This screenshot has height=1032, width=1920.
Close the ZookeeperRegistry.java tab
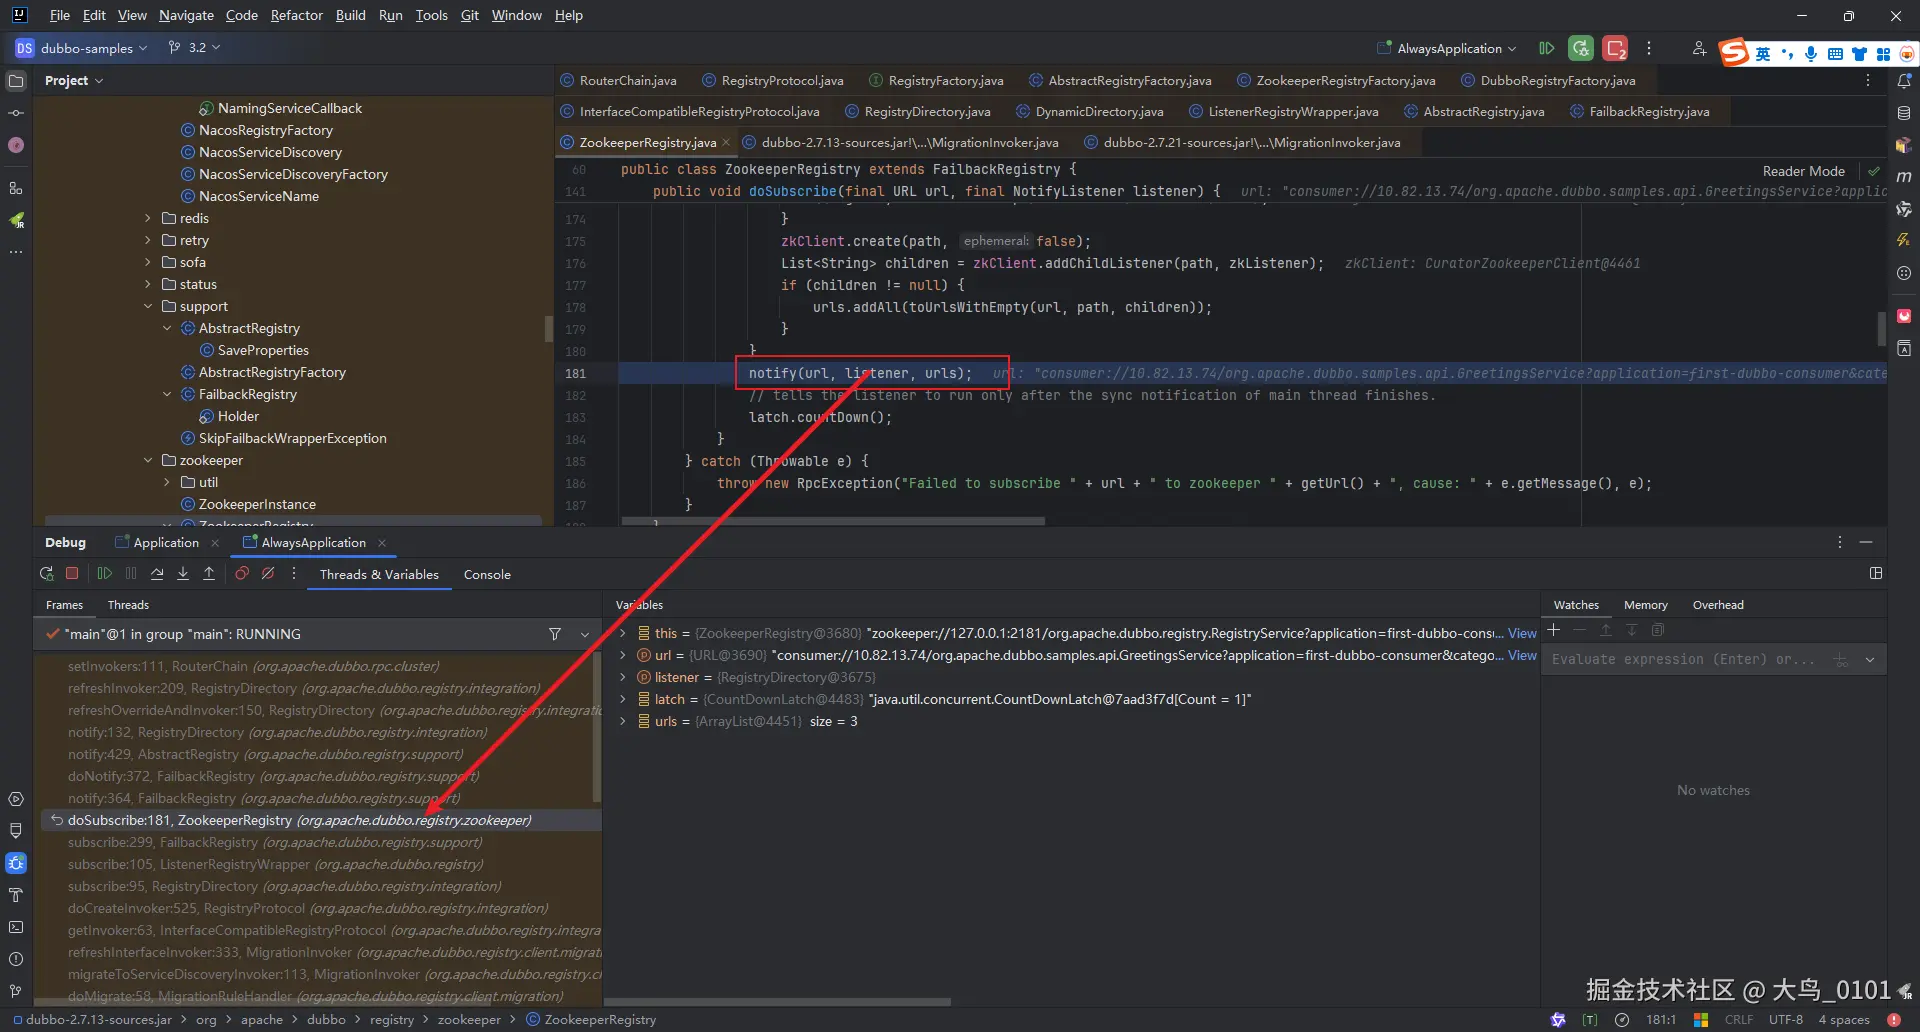726,142
